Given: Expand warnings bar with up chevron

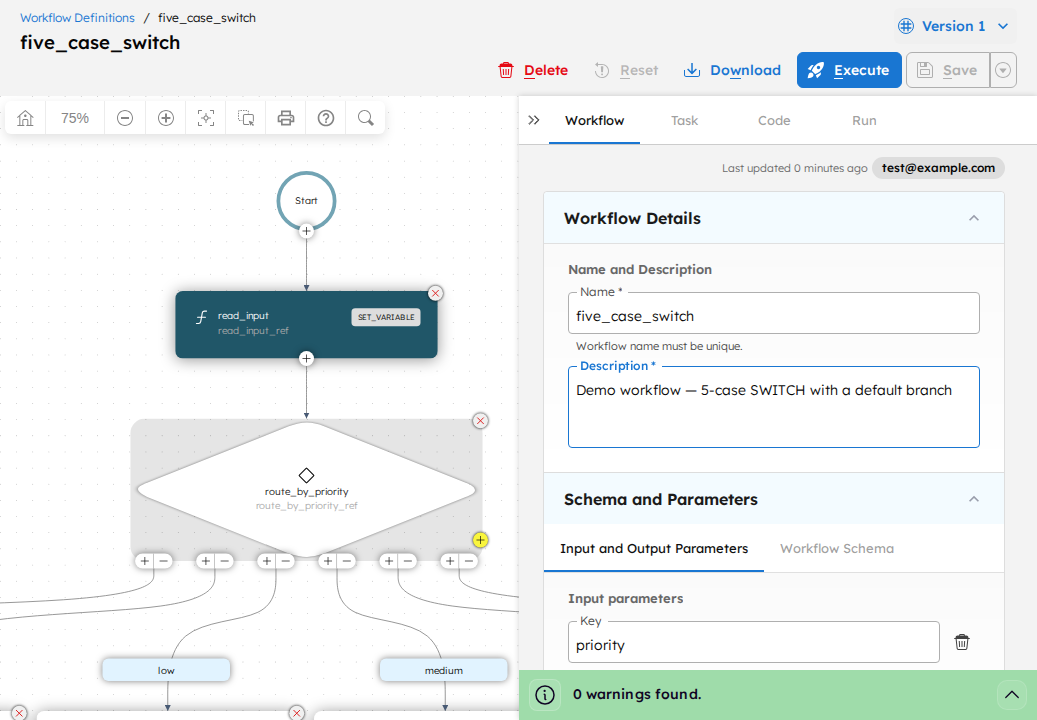Looking at the screenshot, I should (x=1011, y=694).
